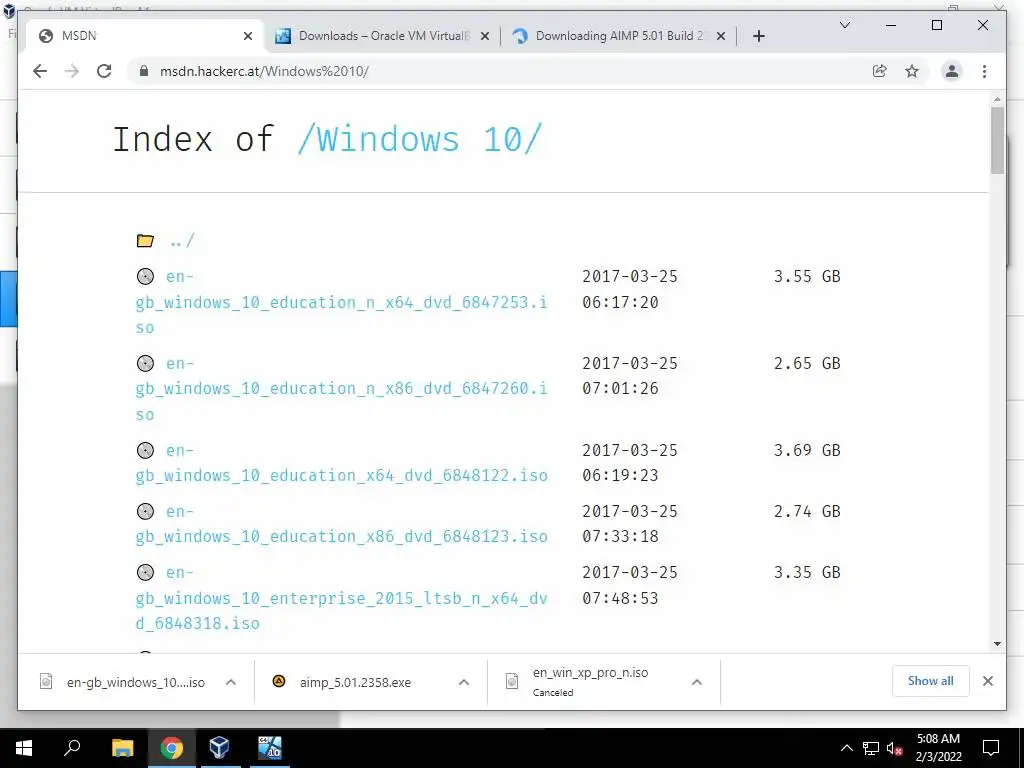Show hidden system tray icons
The height and width of the screenshot is (768, 1024).
pos(846,748)
